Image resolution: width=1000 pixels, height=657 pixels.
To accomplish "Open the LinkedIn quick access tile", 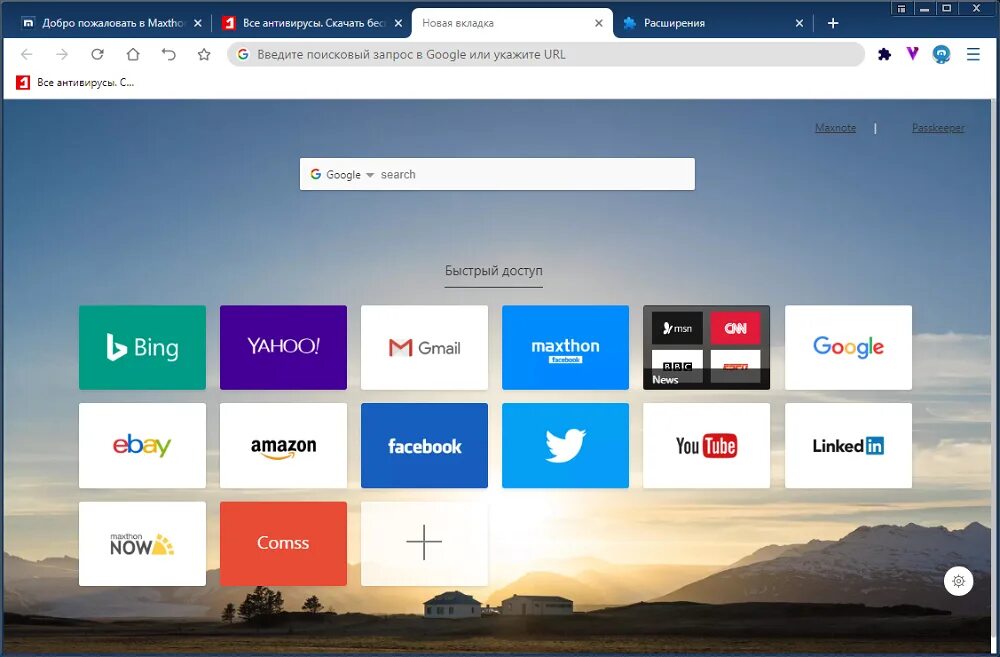I will (x=848, y=445).
